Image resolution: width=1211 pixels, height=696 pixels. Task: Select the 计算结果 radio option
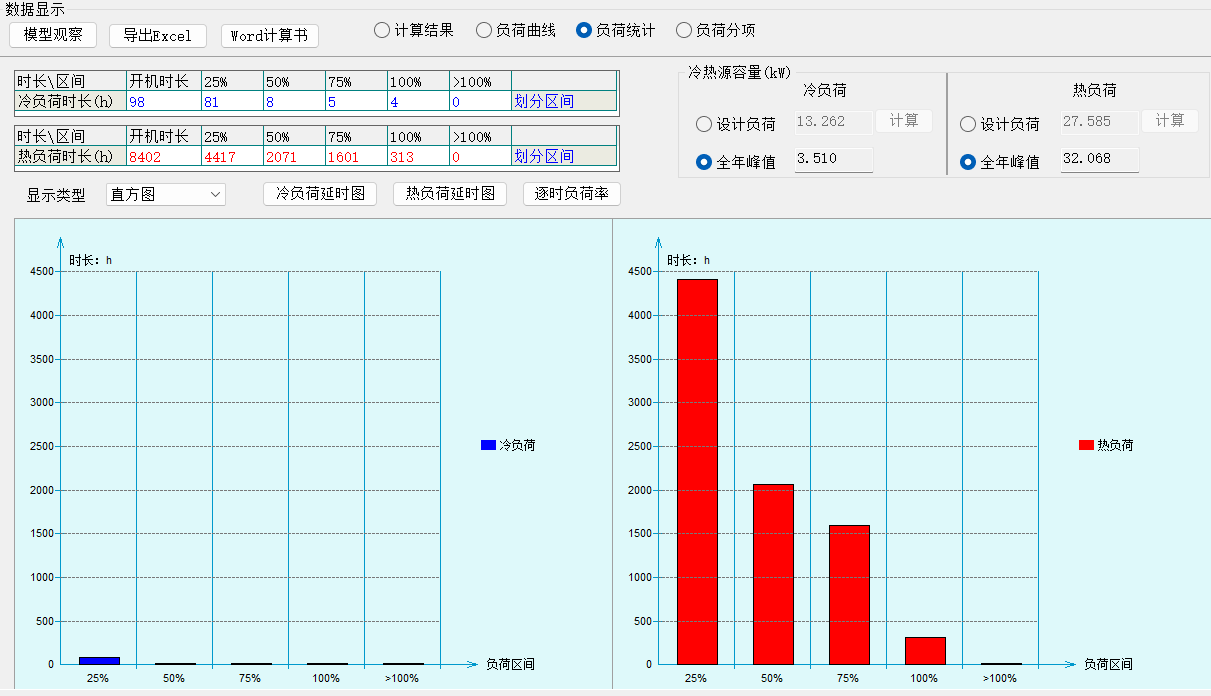tap(382, 30)
